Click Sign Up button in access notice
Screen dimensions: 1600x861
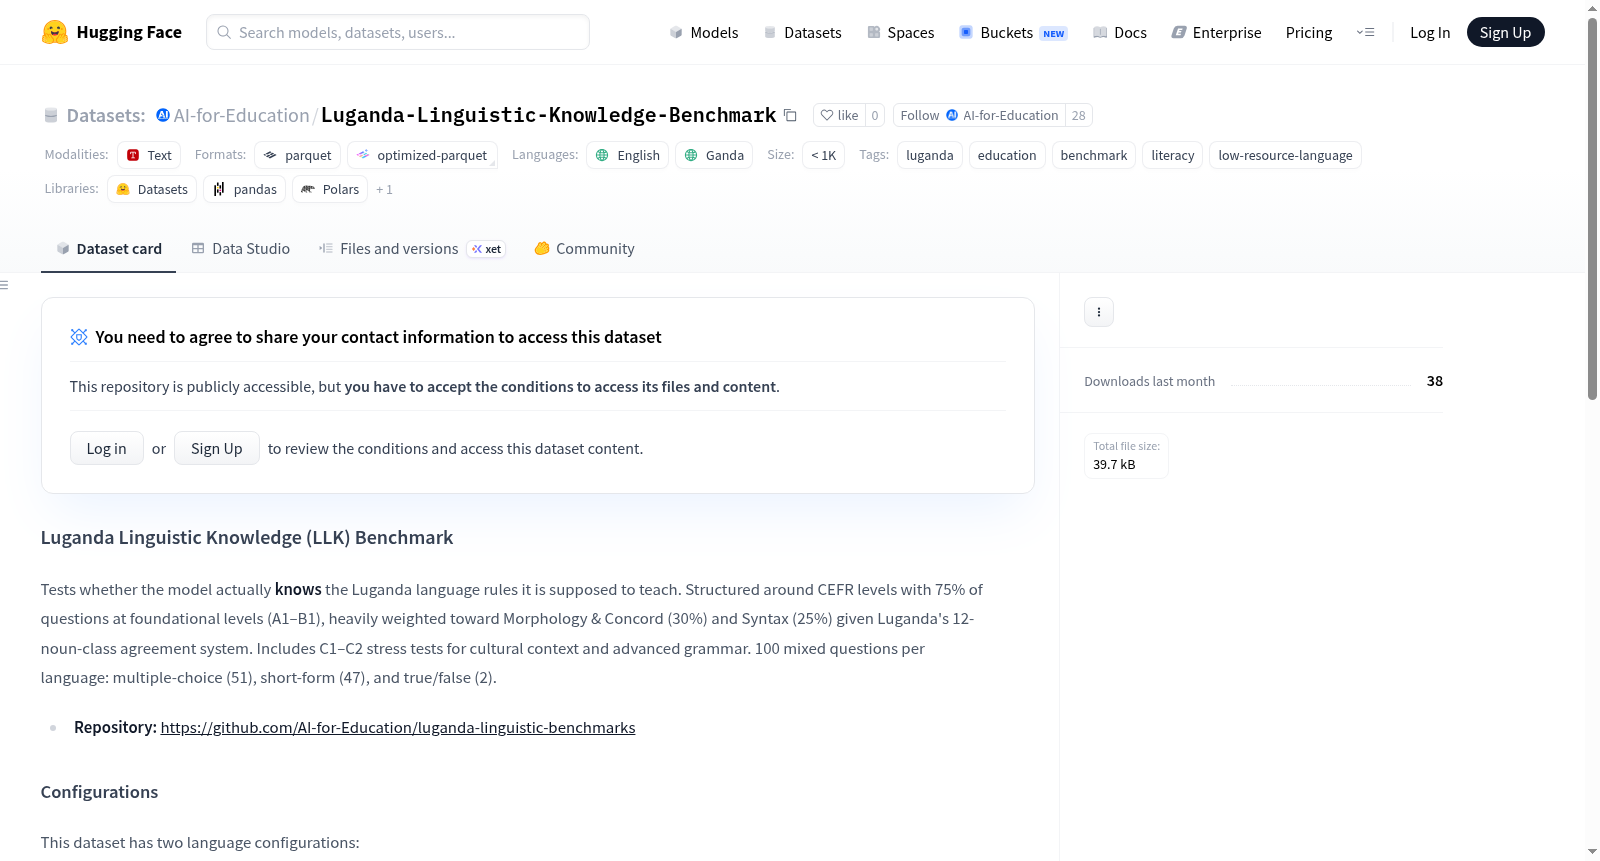[217, 448]
